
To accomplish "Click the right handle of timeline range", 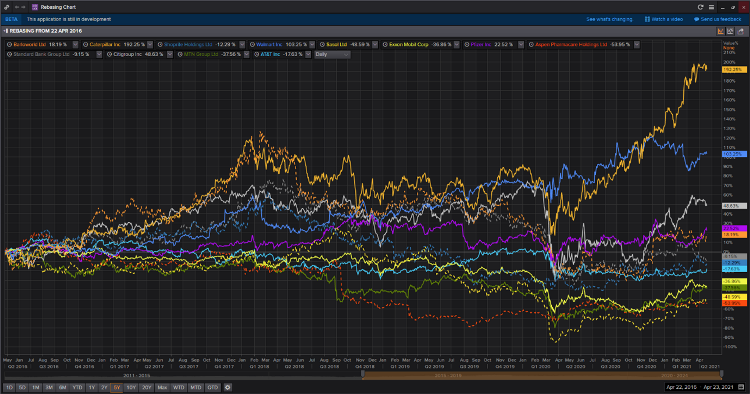I will 721,374.
